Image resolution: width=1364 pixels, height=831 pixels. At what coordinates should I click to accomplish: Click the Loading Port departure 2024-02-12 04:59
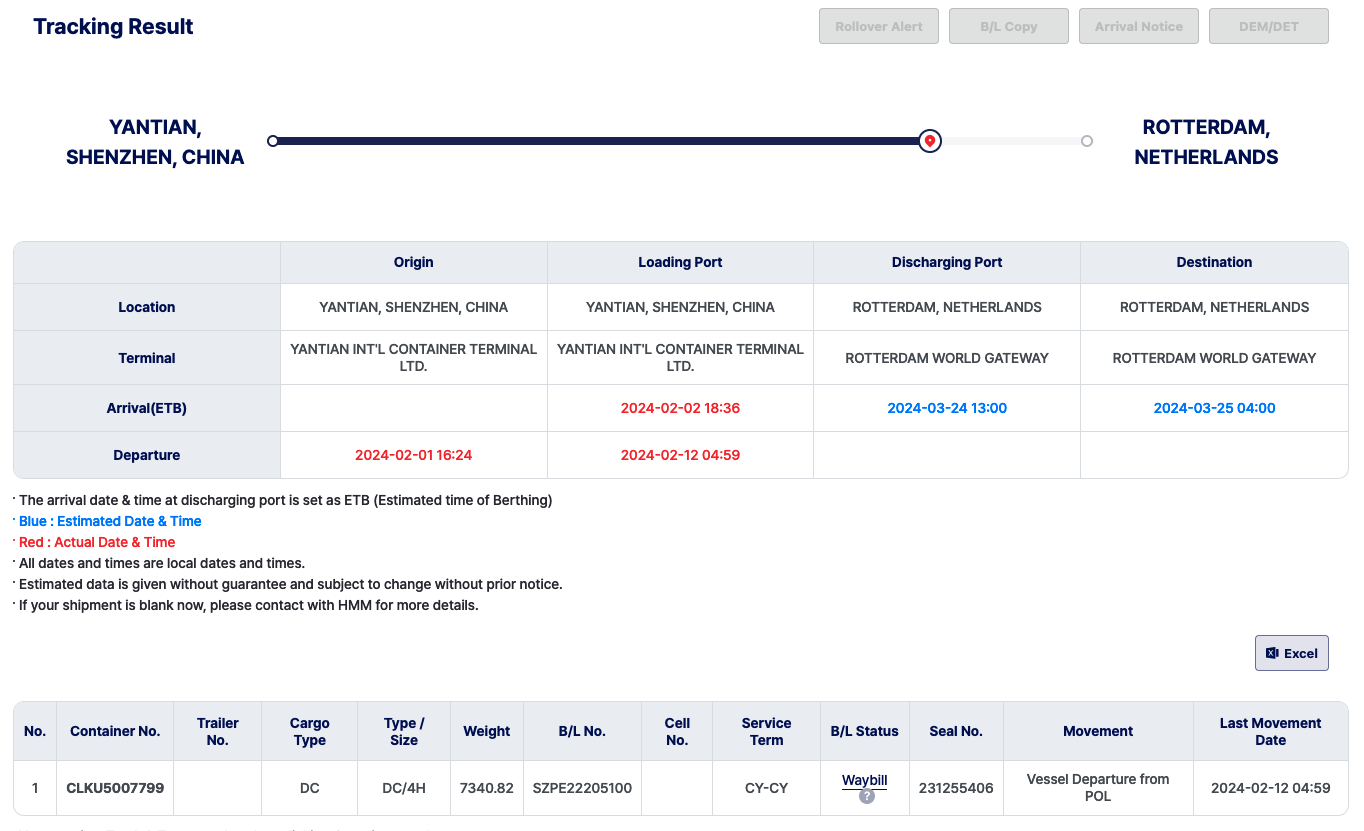click(680, 455)
